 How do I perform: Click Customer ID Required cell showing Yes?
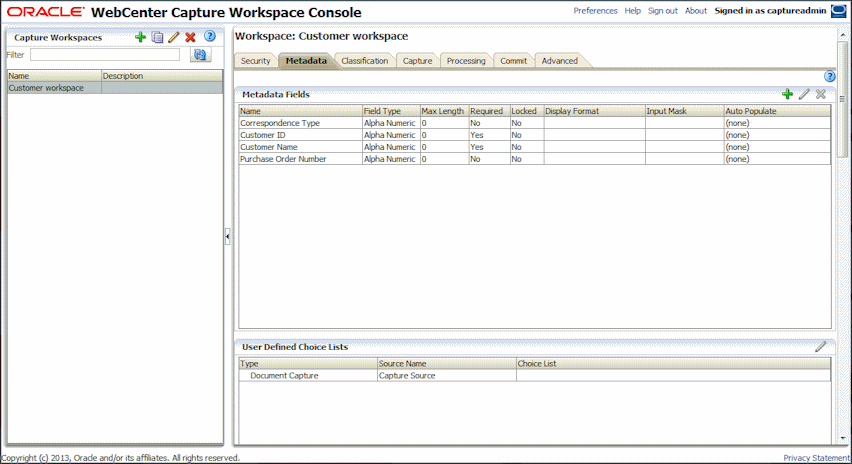point(490,135)
